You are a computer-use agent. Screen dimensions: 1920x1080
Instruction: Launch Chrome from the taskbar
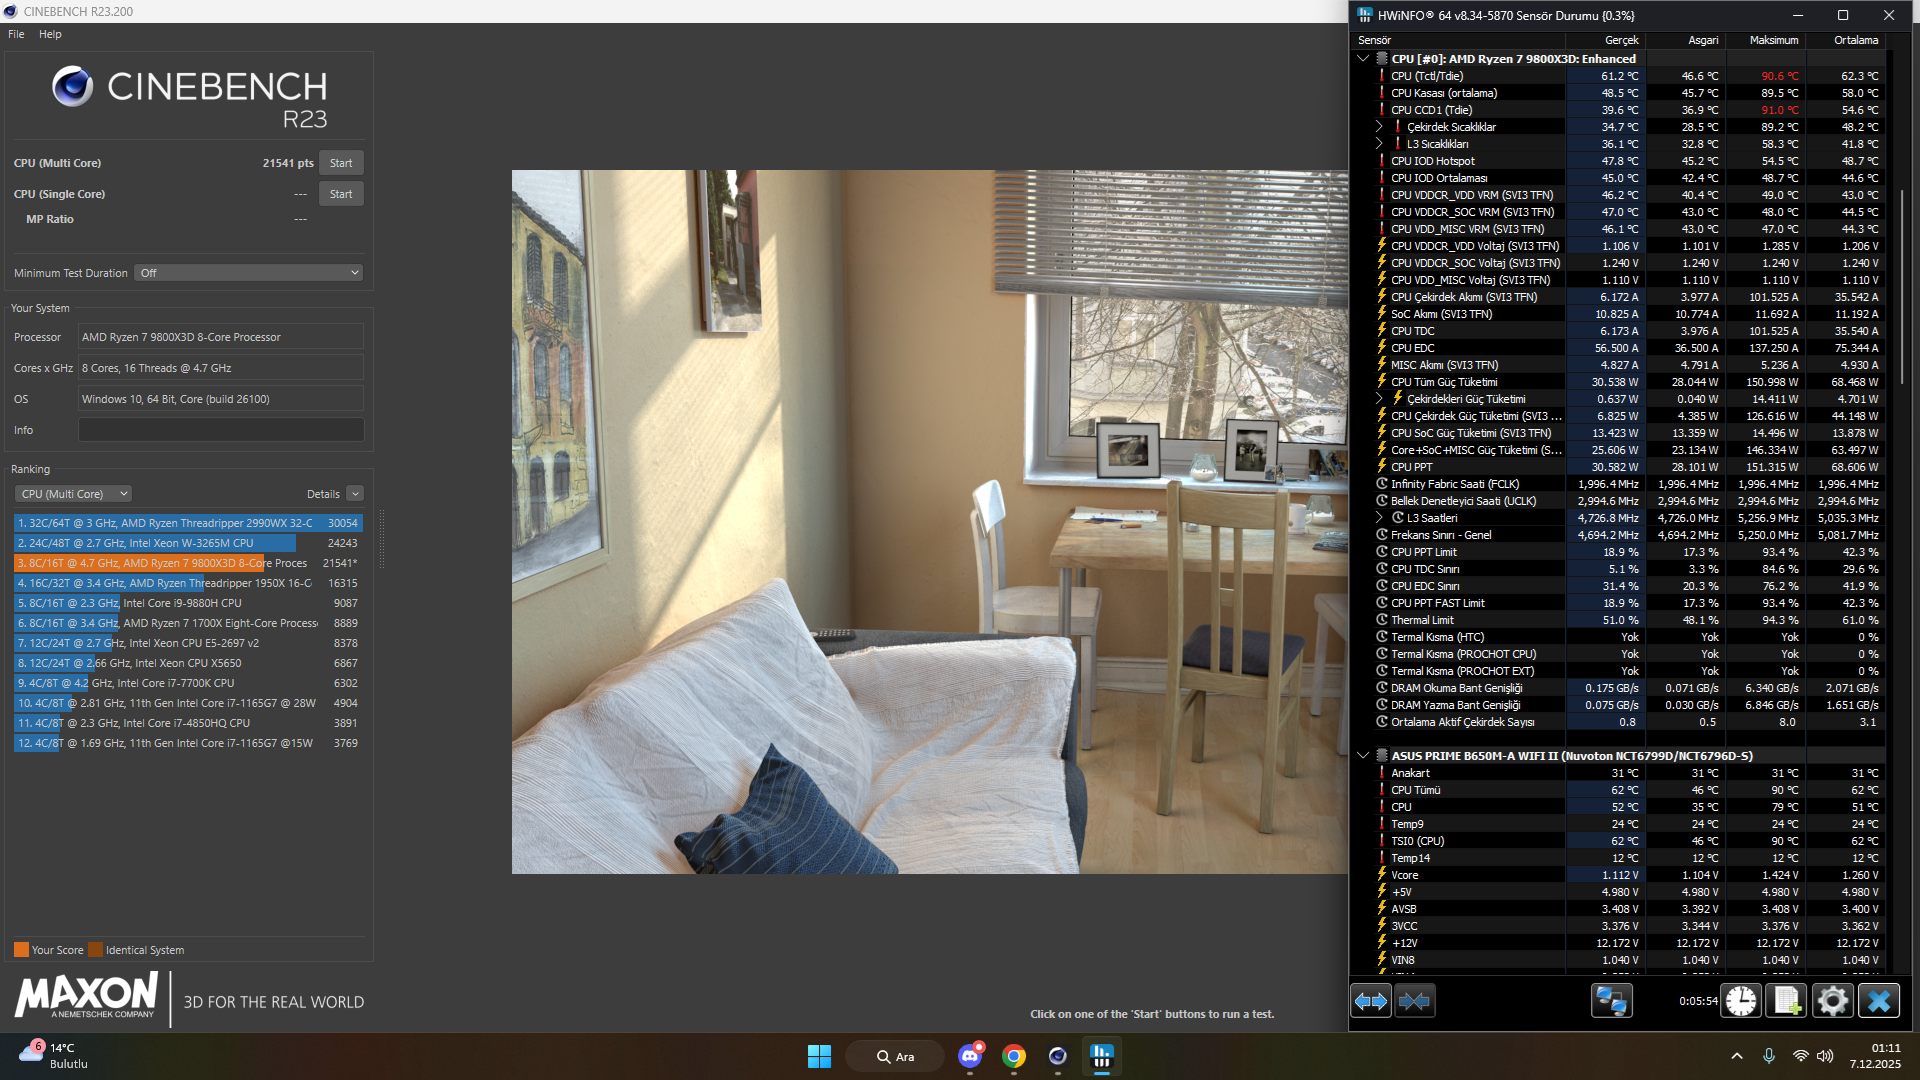tap(1014, 1056)
